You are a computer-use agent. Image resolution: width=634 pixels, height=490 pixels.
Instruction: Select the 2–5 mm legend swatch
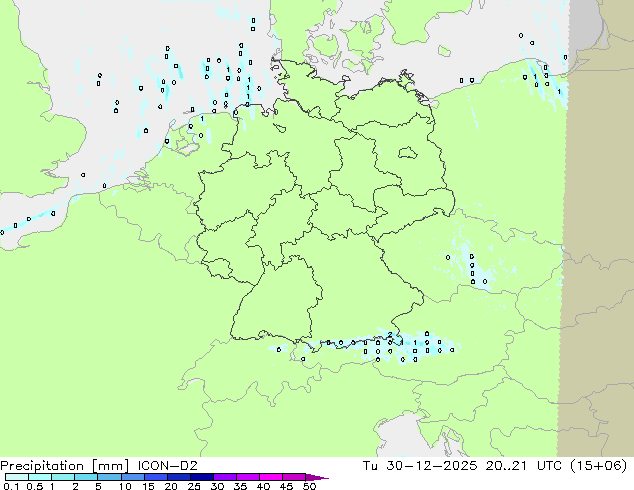pyautogui.click(x=86, y=477)
